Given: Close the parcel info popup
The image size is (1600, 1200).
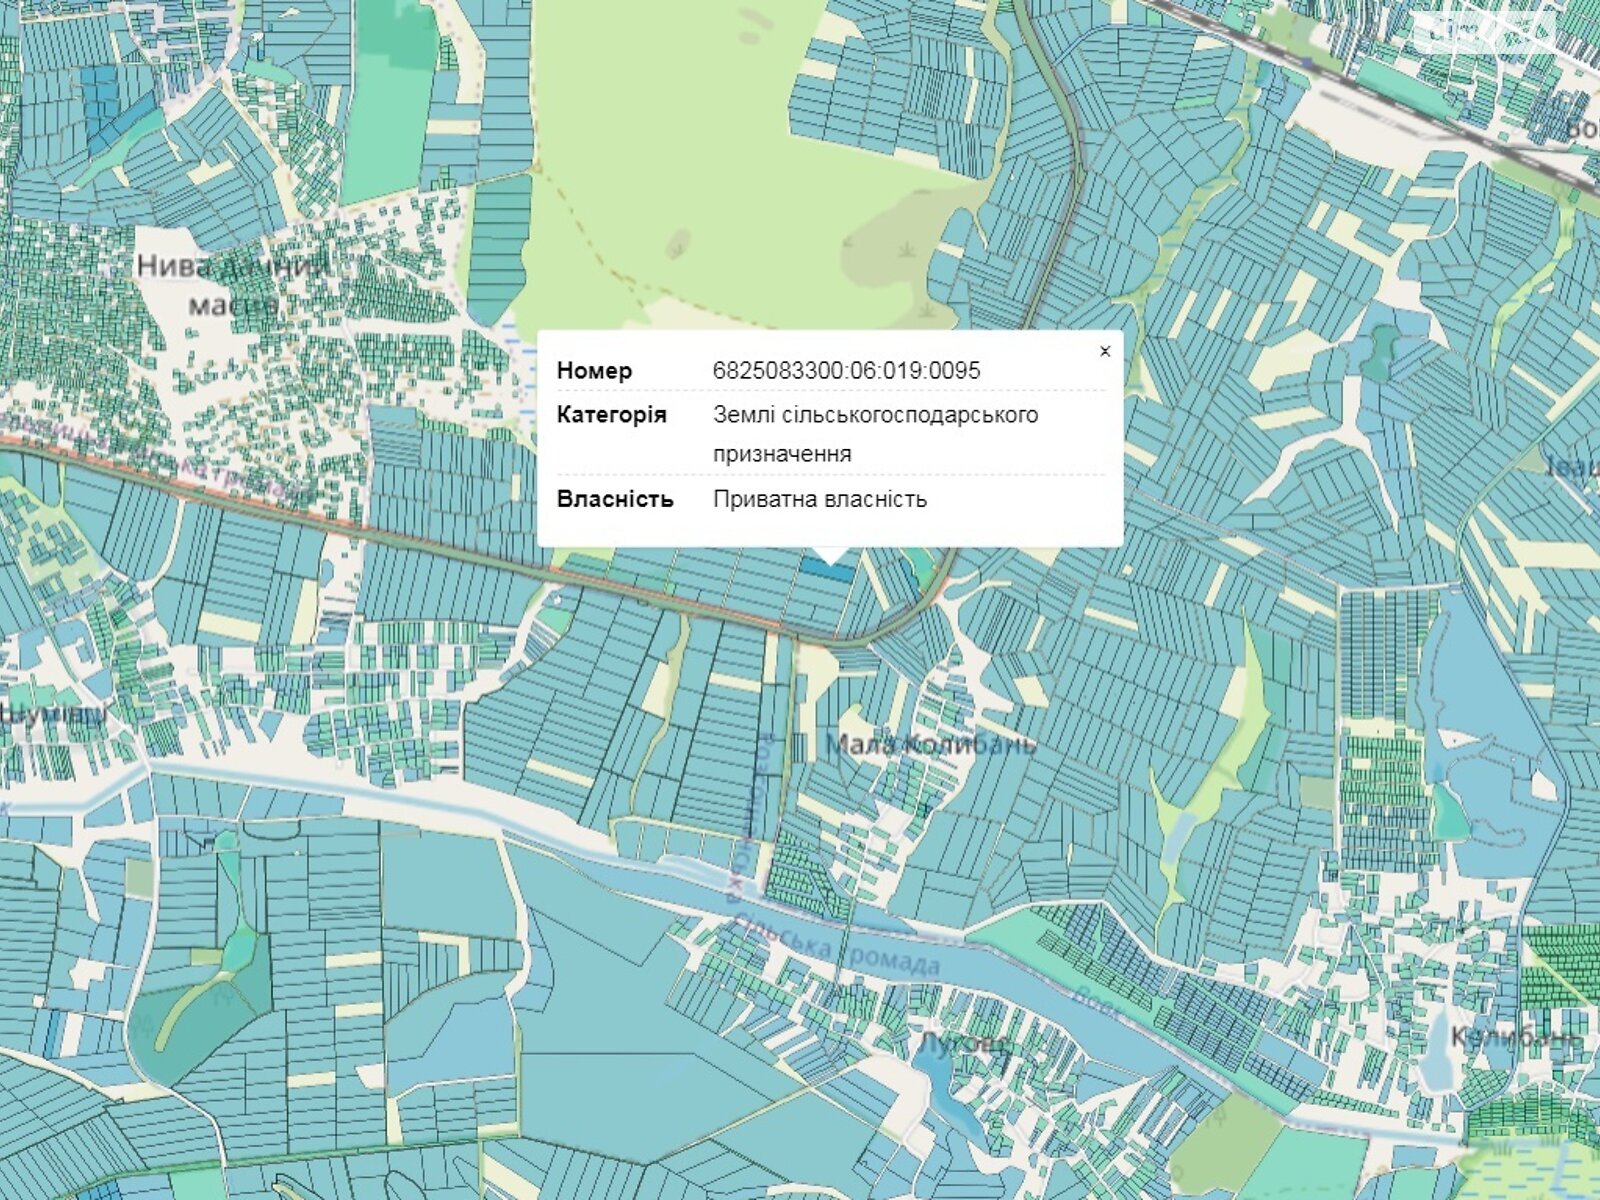Looking at the screenshot, I should point(1104,351).
